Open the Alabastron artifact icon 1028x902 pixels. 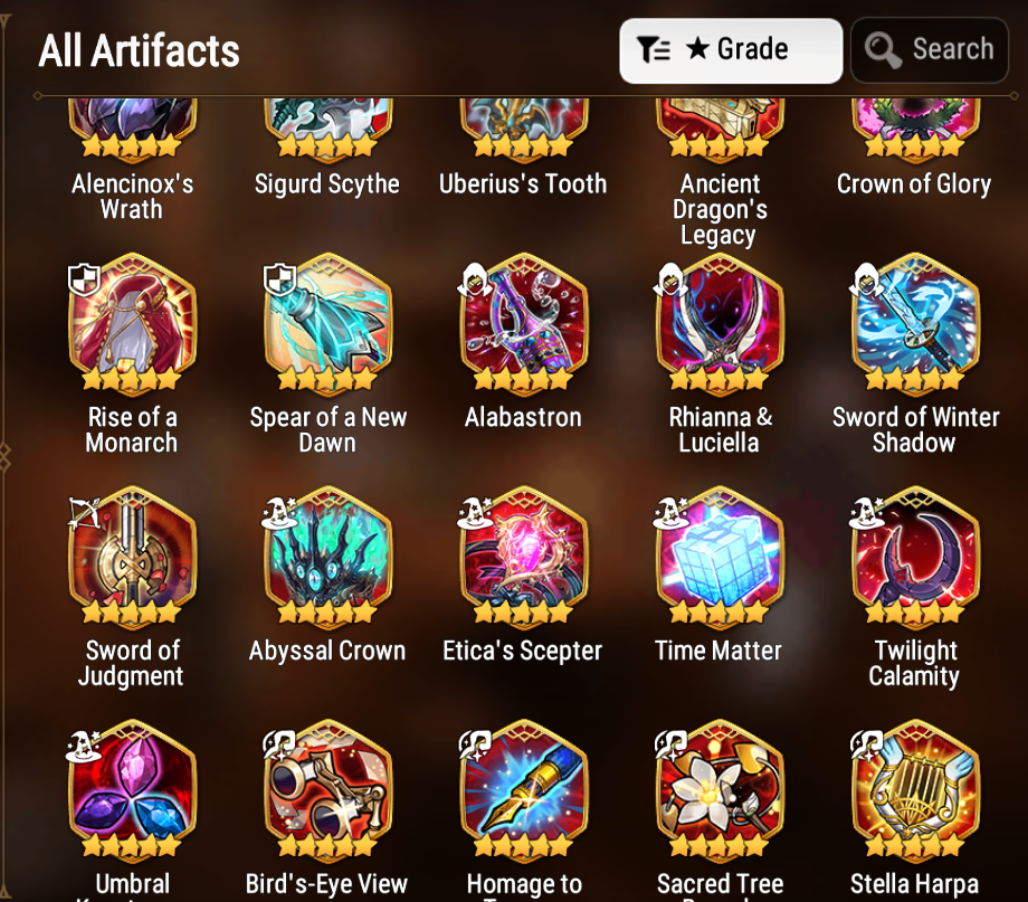pos(523,324)
